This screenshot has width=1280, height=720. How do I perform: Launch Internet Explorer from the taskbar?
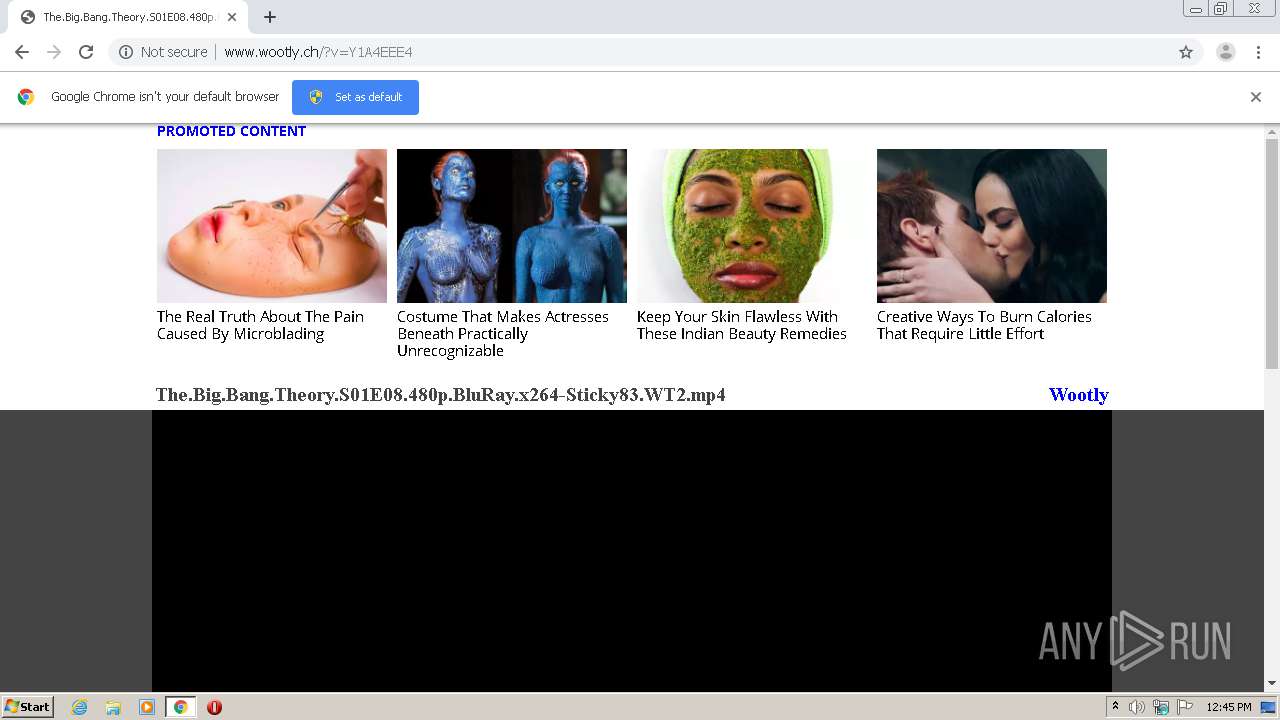pos(80,707)
